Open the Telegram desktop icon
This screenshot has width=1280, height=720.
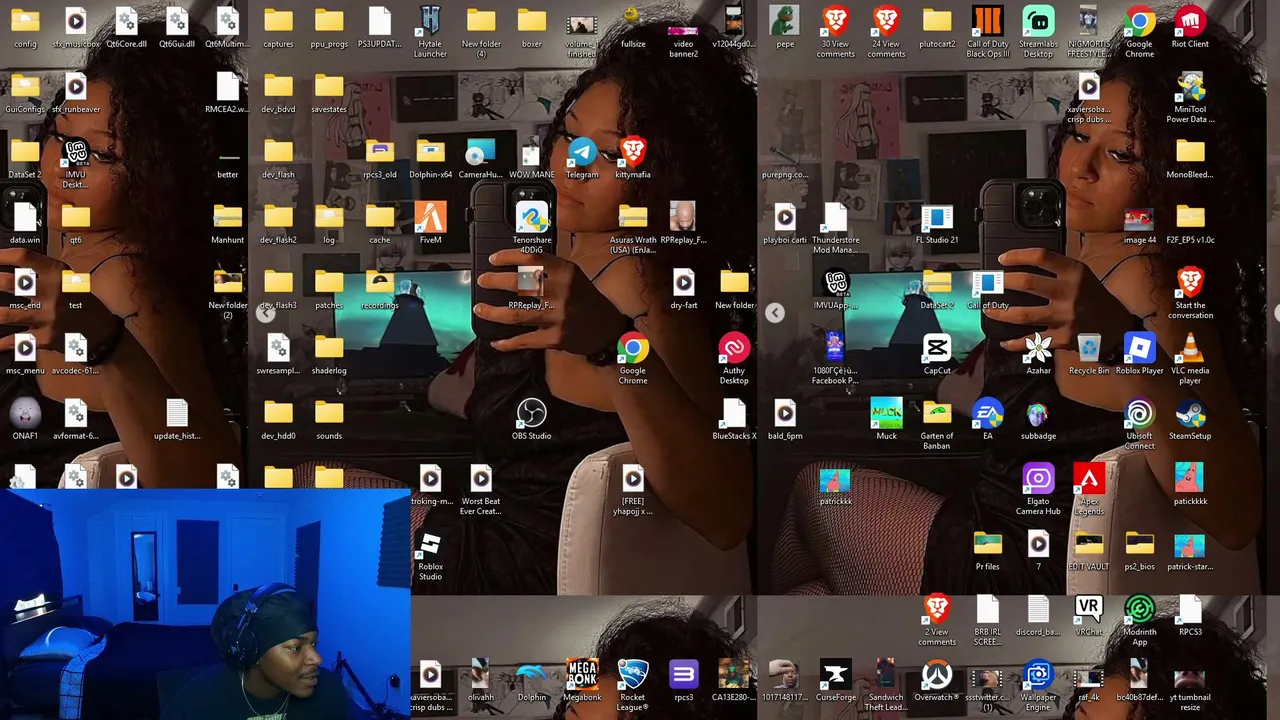(x=582, y=158)
